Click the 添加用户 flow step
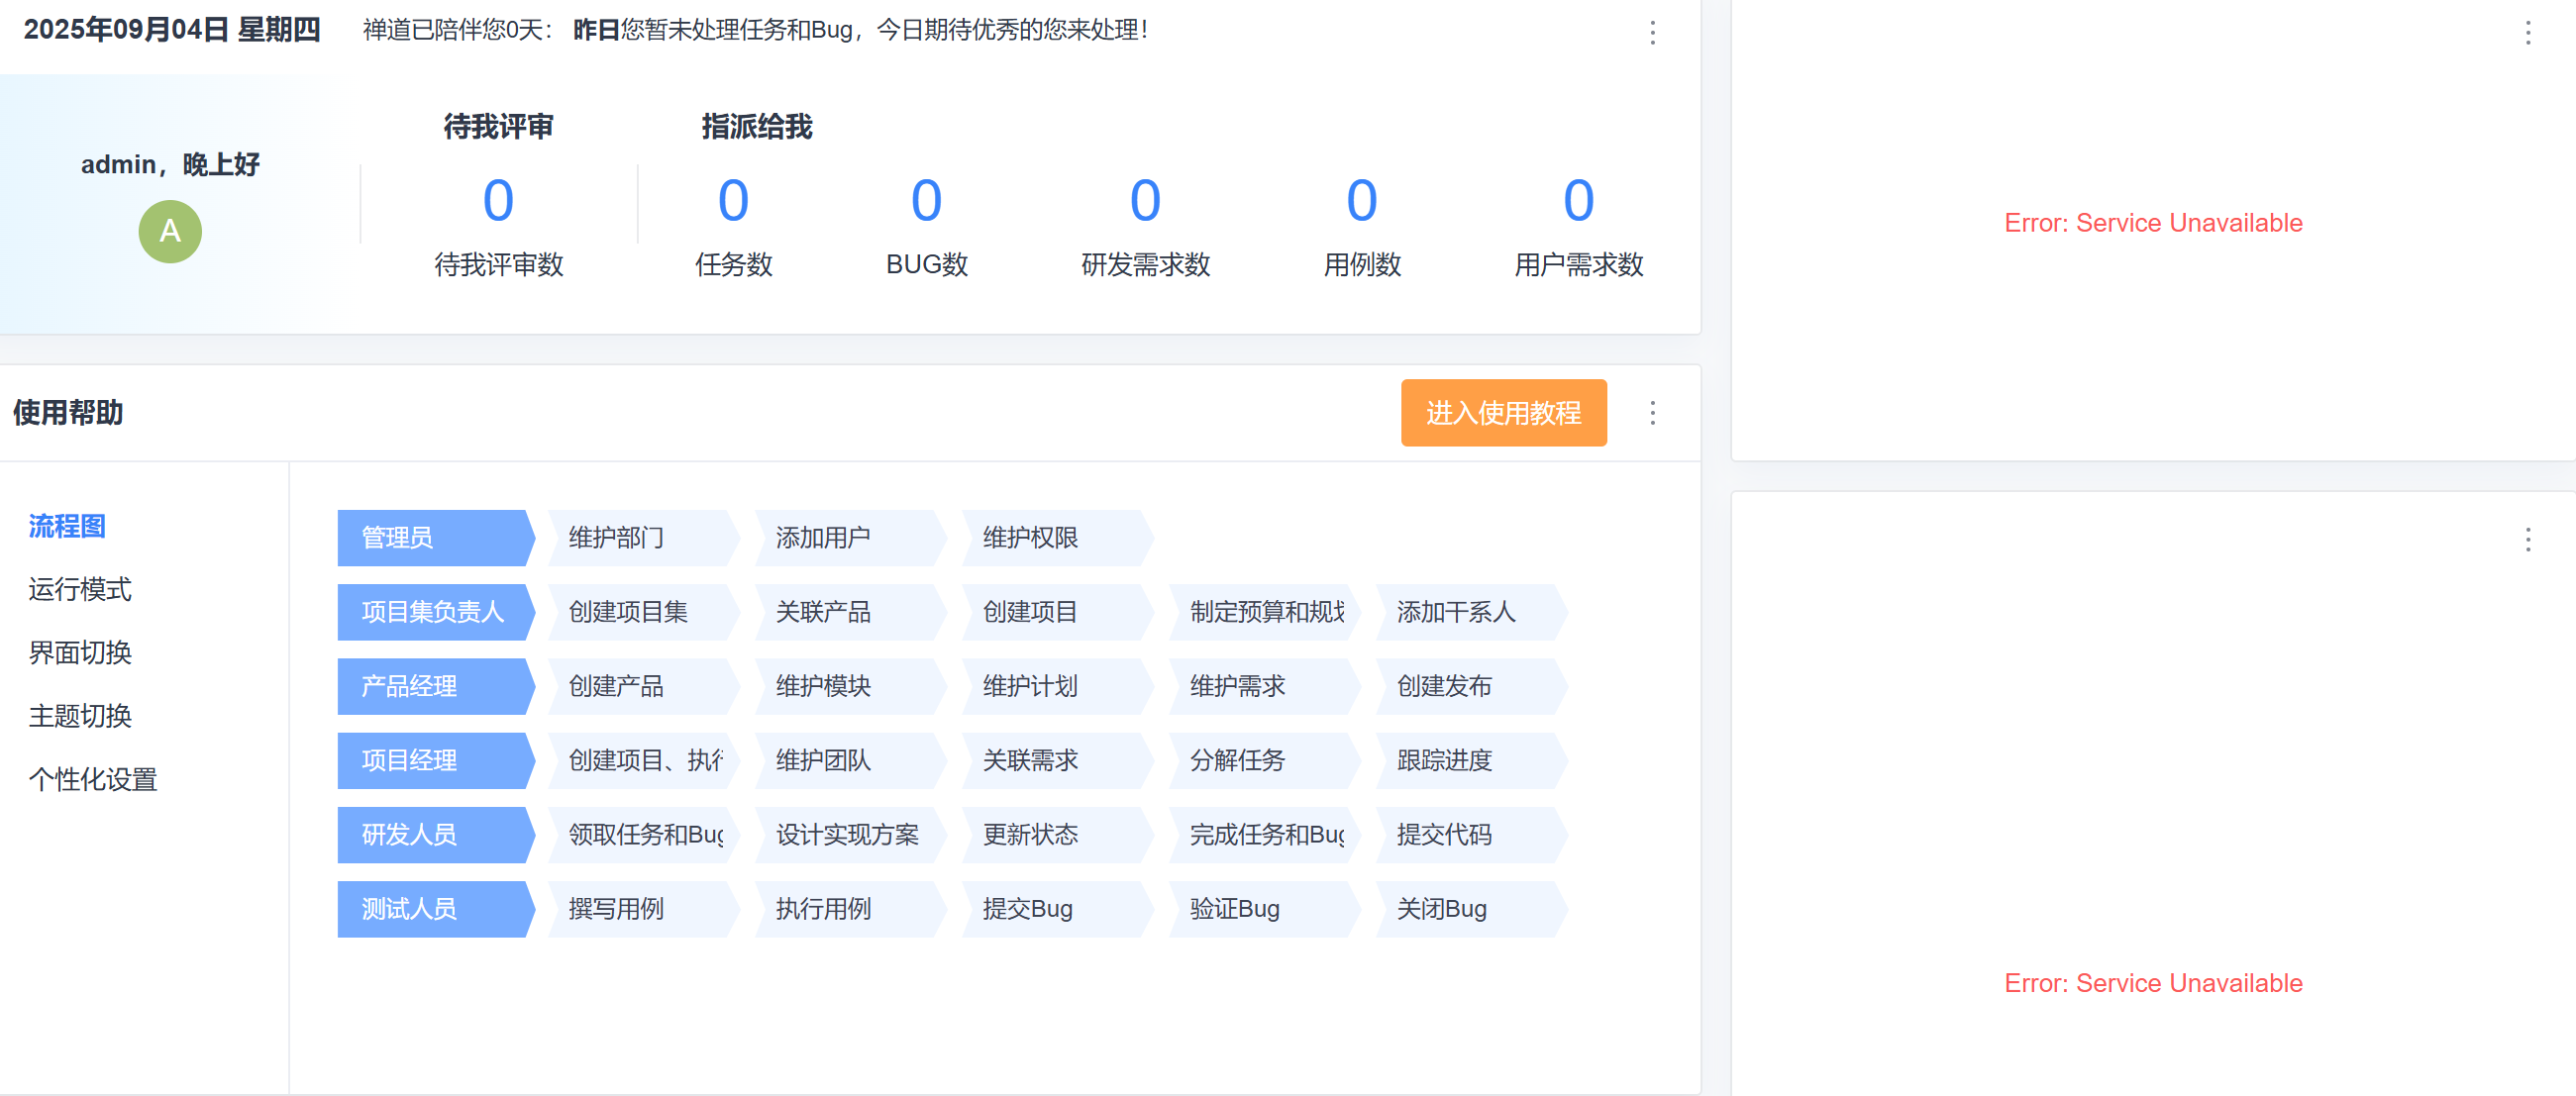This screenshot has width=2576, height=1096. tap(844, 538)
